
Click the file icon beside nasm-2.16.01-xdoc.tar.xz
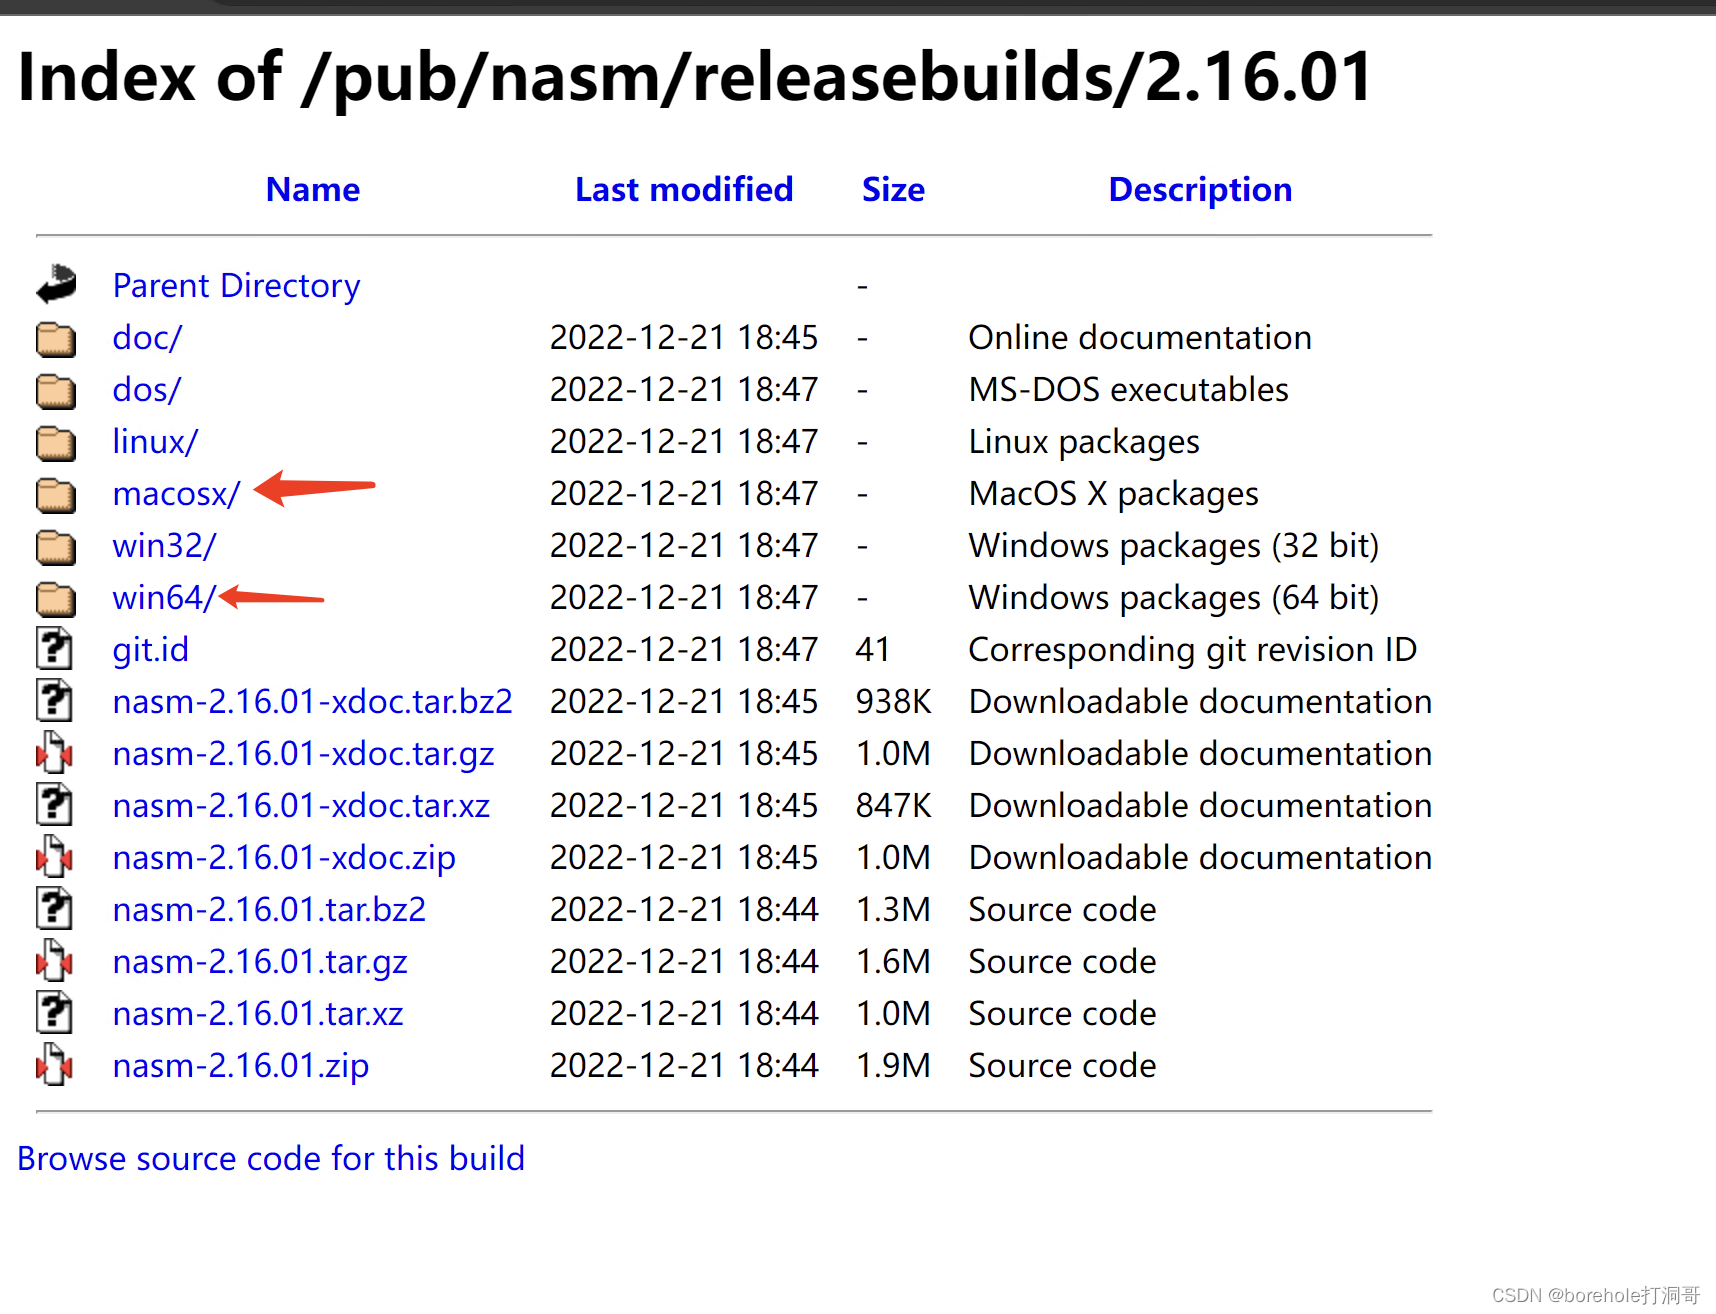(x=55, y=805)
